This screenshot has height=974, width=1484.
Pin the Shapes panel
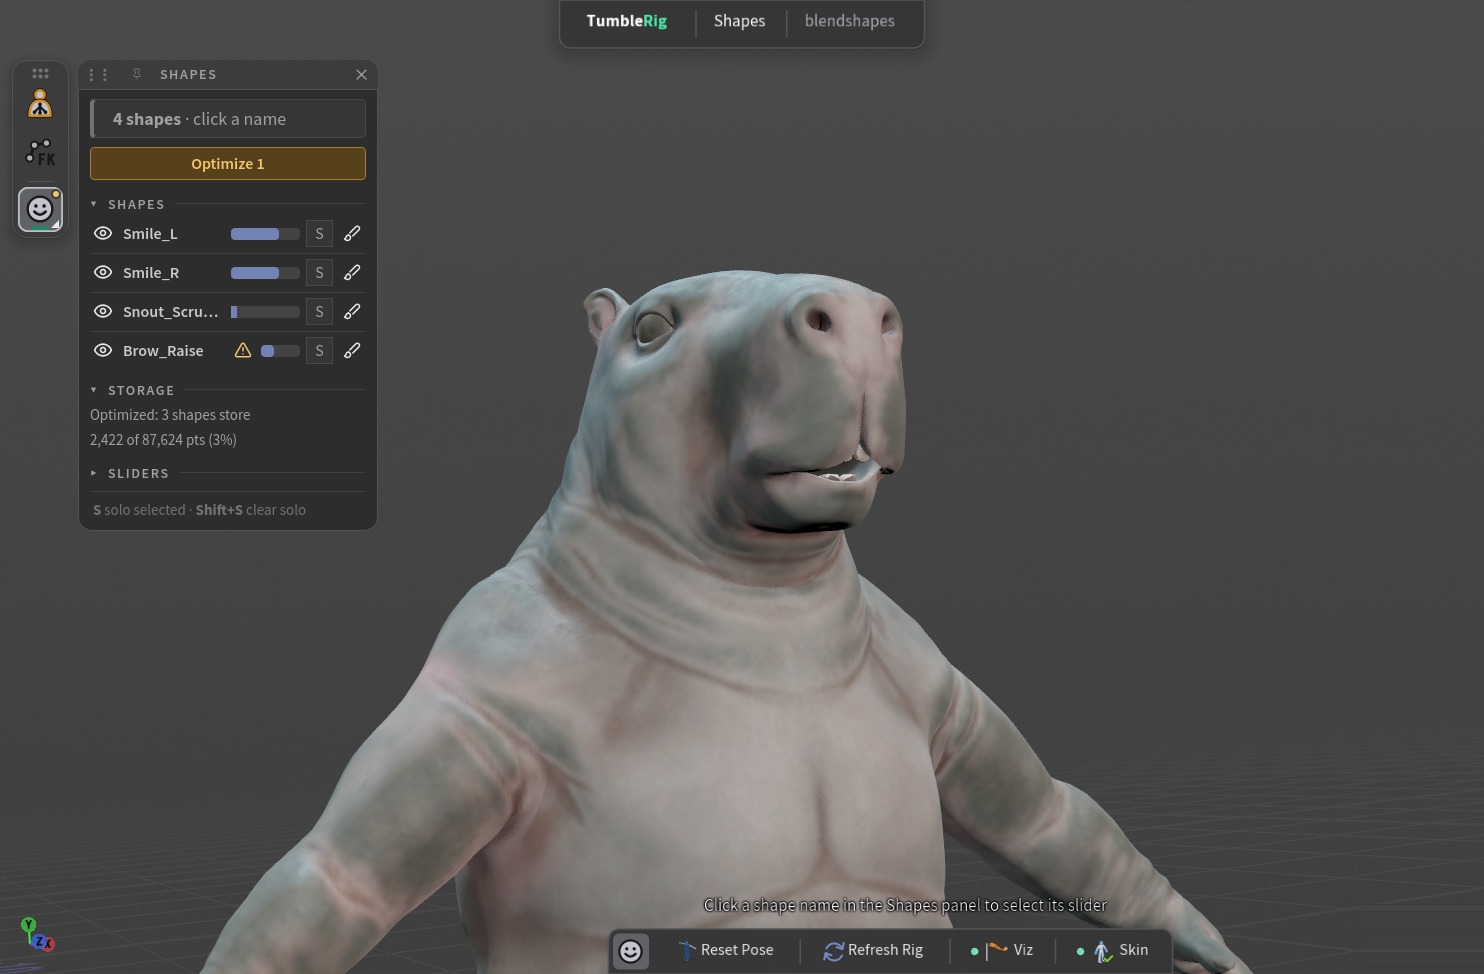pyautogui.click(x=137, y=74)
